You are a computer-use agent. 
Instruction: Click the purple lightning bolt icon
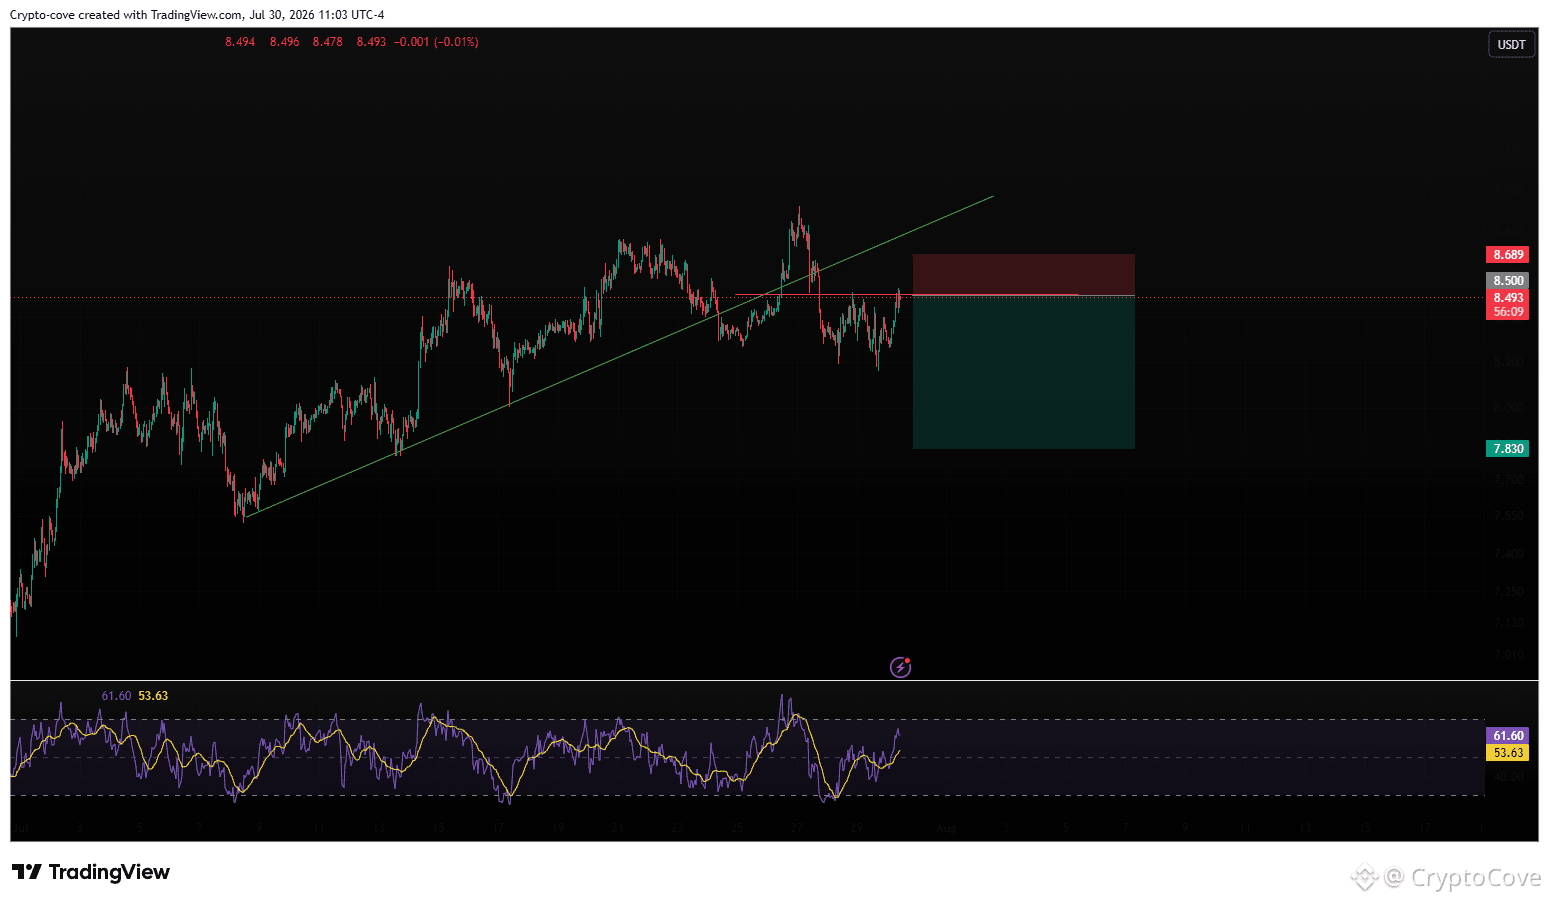(x=900, y=667)
